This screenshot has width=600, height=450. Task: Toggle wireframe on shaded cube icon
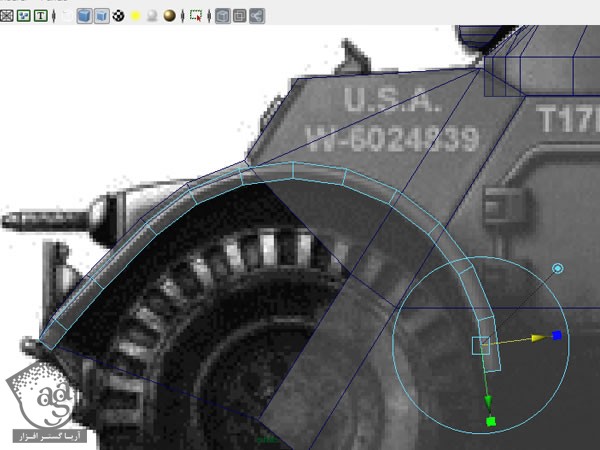pyautogui.click(x=102, y=15)
